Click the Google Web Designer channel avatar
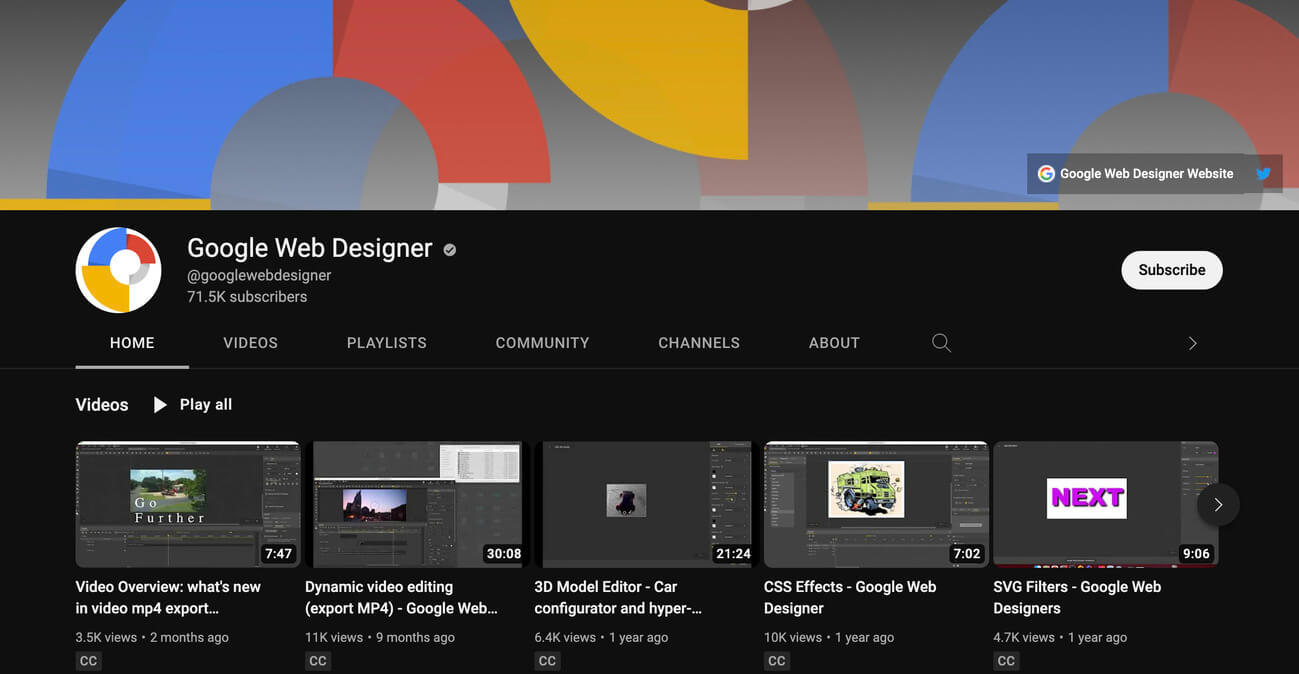The width and height of the screenshot is (1299, 674). click(119, 270)
